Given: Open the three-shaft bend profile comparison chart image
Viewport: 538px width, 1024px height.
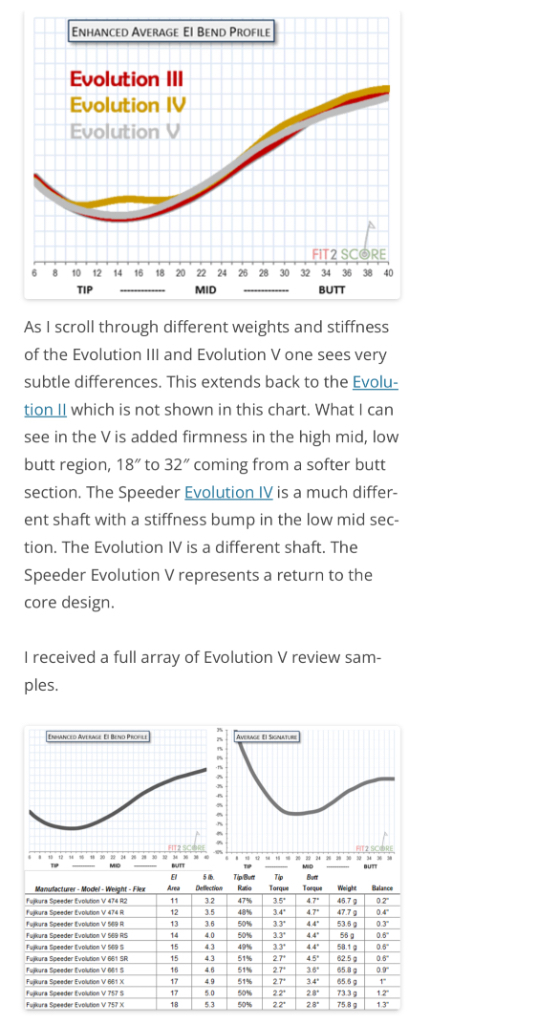Looking at the screenshot, I should 212,155.
